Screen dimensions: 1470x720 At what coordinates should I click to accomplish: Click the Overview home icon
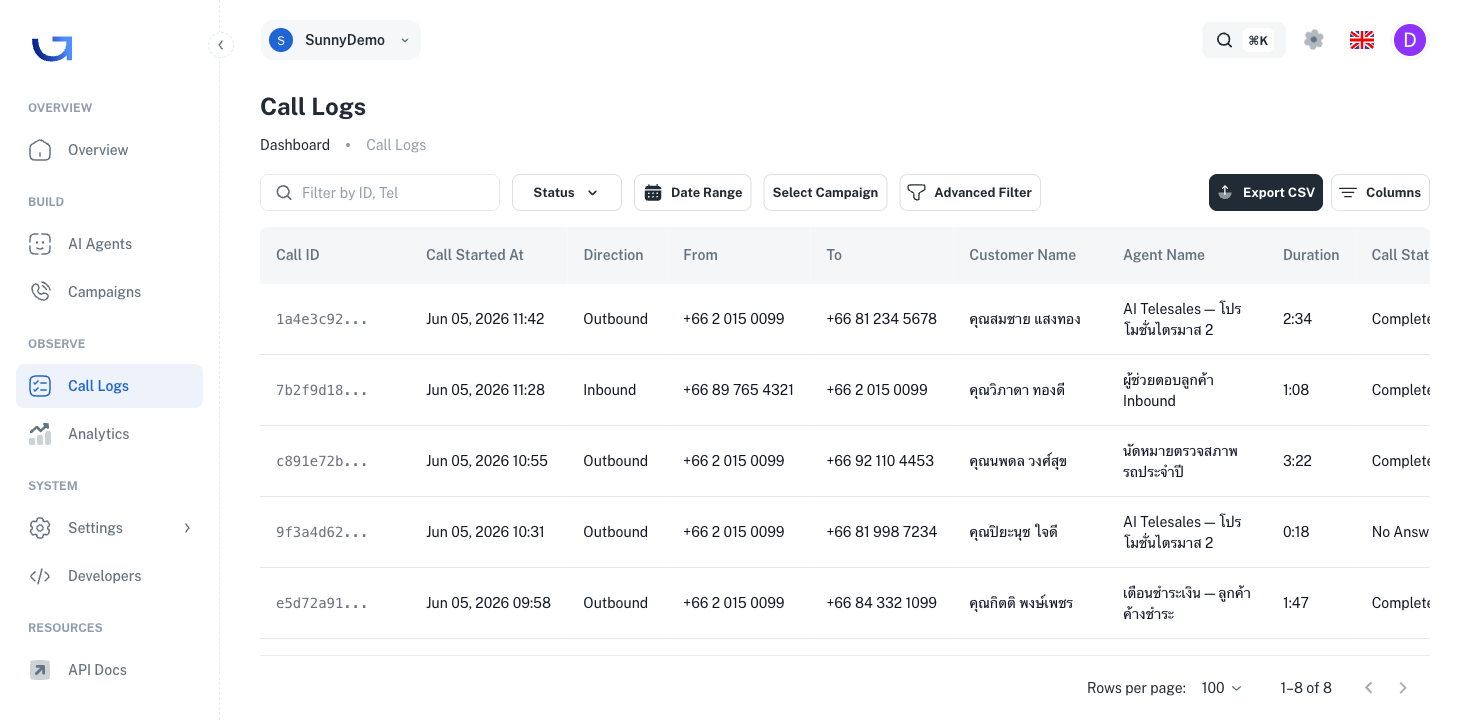coord(40,150)
